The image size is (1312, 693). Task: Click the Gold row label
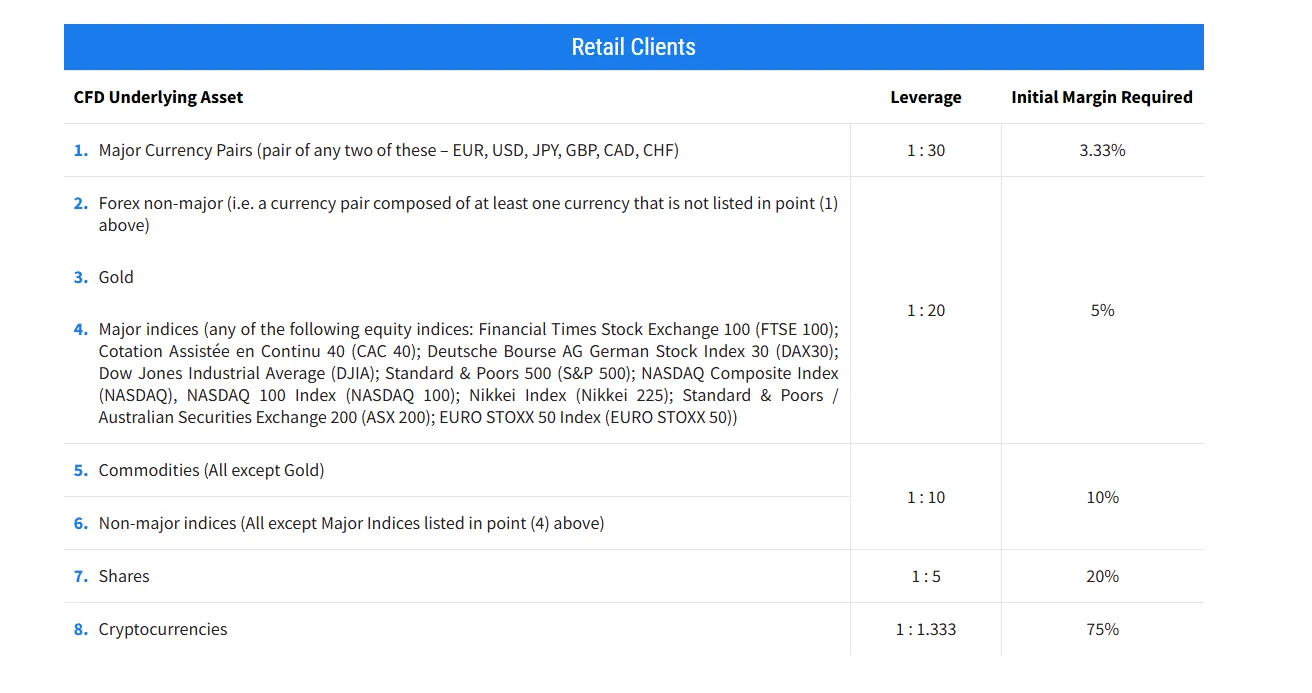[116, 277]
